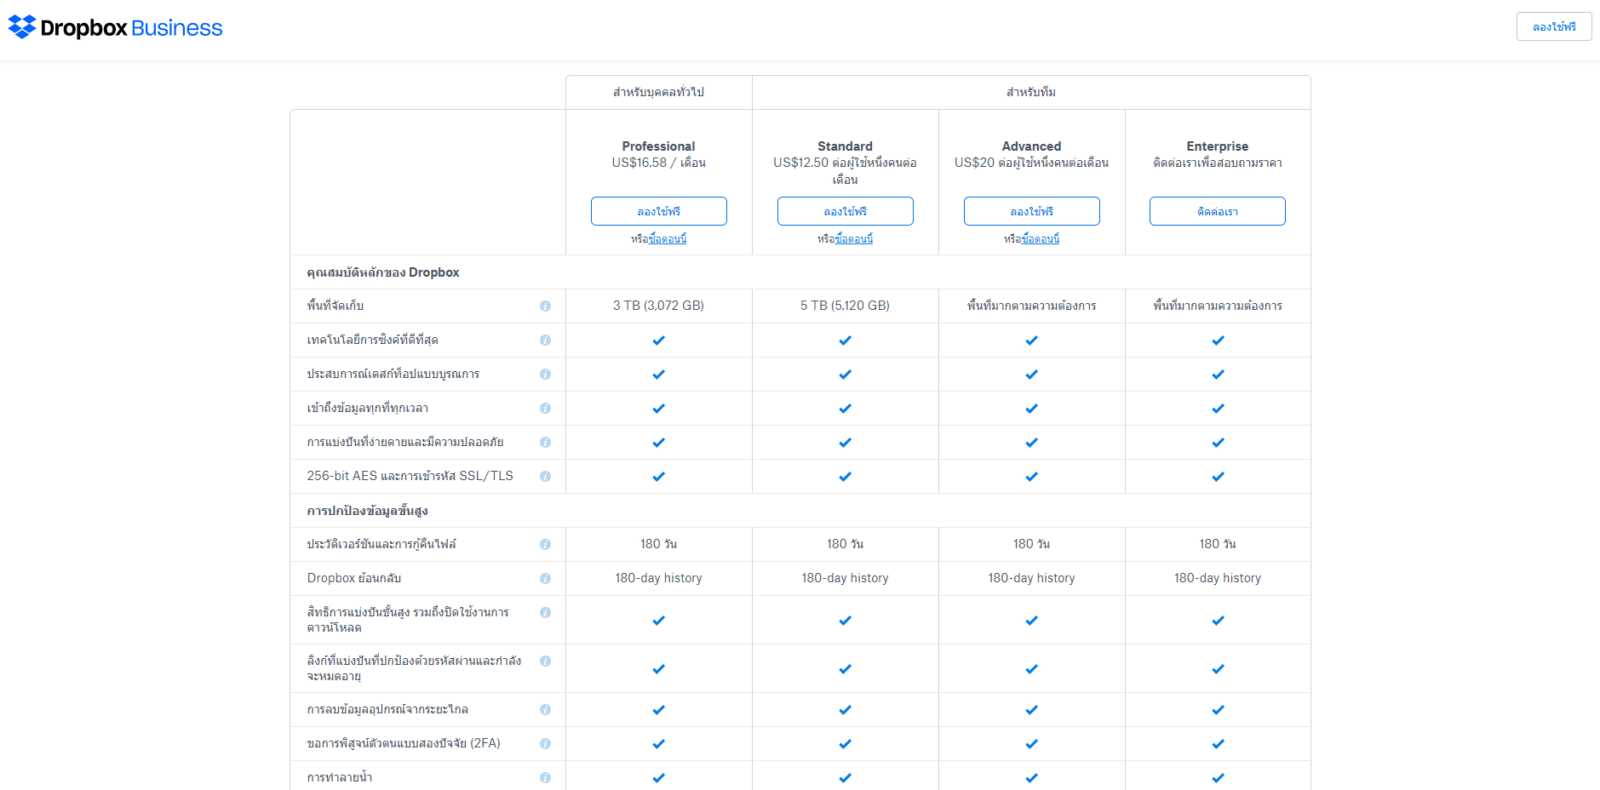
Task: Click Enterprise checkmark in ประสบการณ์เดสก์ท็อปแบบบูรณาการ row
Action: click(1218, 375)
